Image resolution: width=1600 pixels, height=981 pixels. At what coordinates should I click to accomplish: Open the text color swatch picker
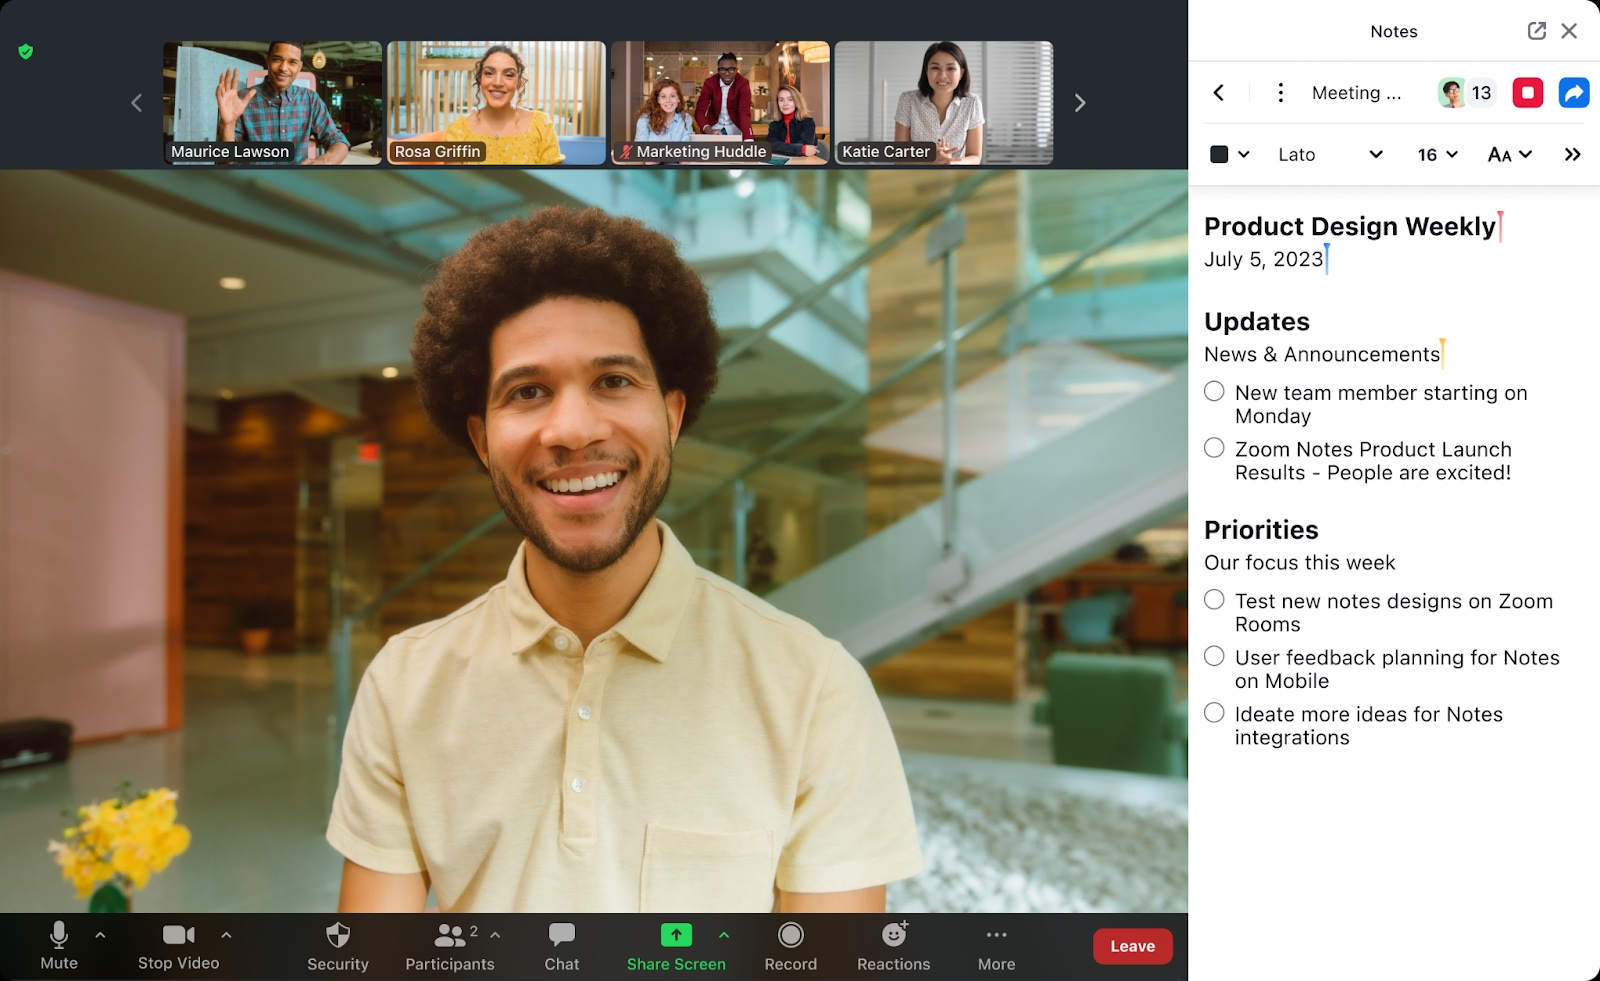tap(1230, 154)
